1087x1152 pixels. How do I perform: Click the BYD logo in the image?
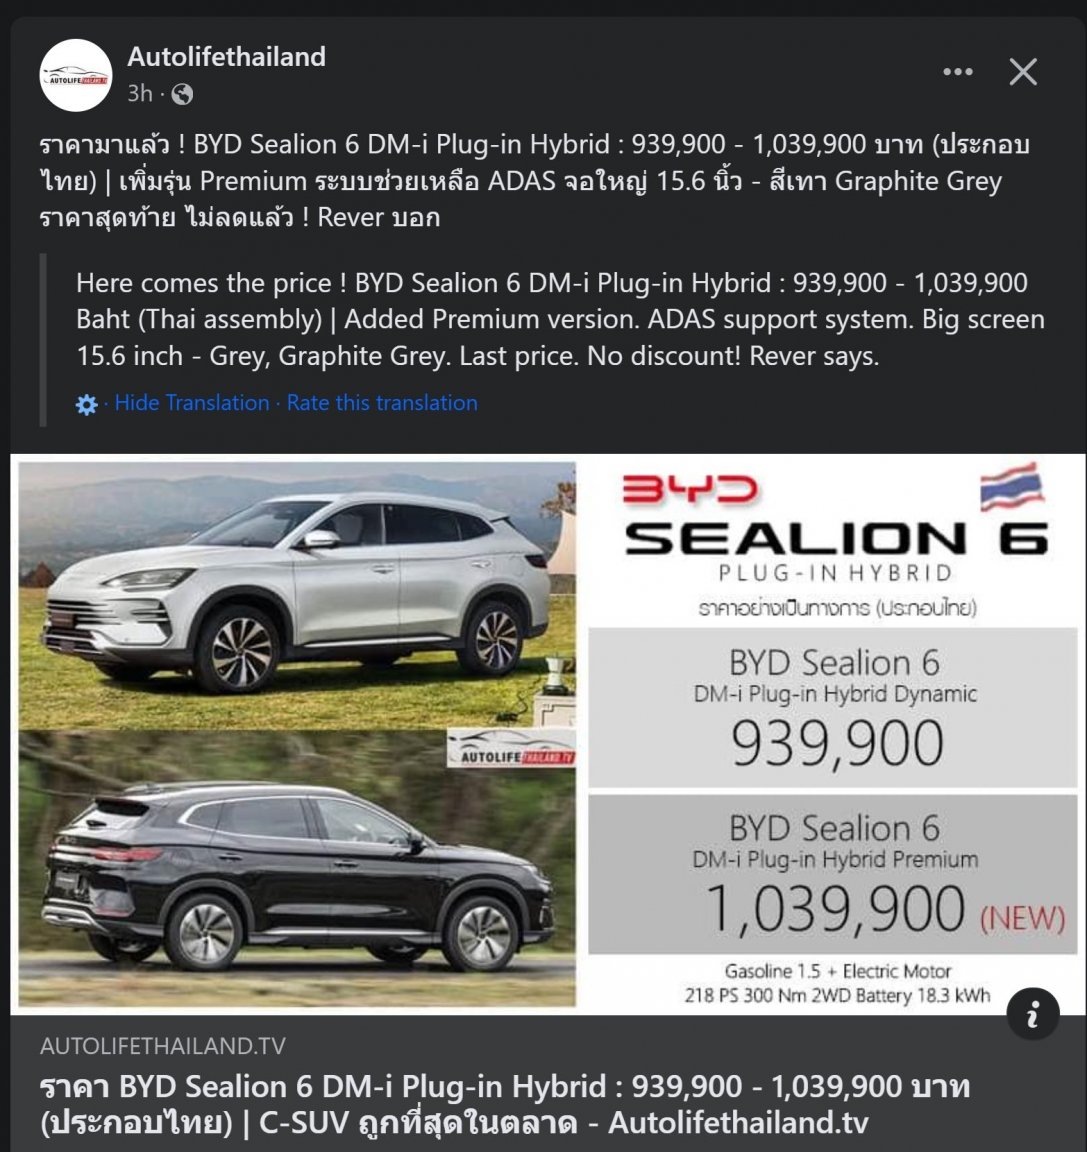click(689, 489)
